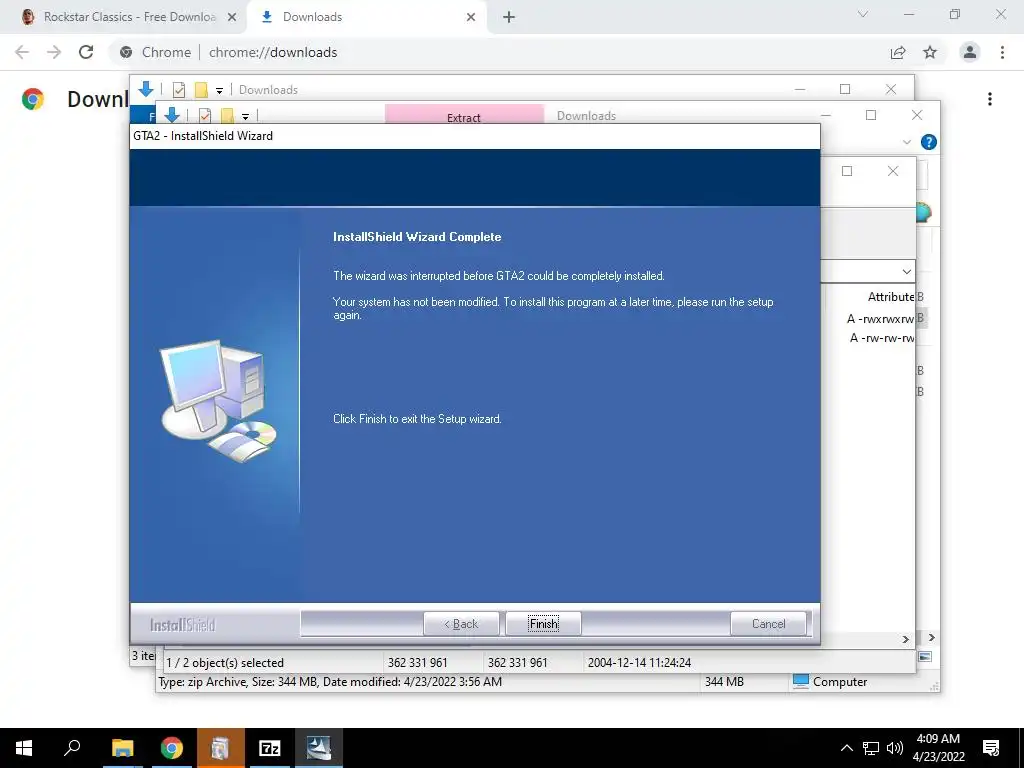Viewport: 1024px width, 768px height.
Task: Show hidden system tray icons
Action: [846, 748]
